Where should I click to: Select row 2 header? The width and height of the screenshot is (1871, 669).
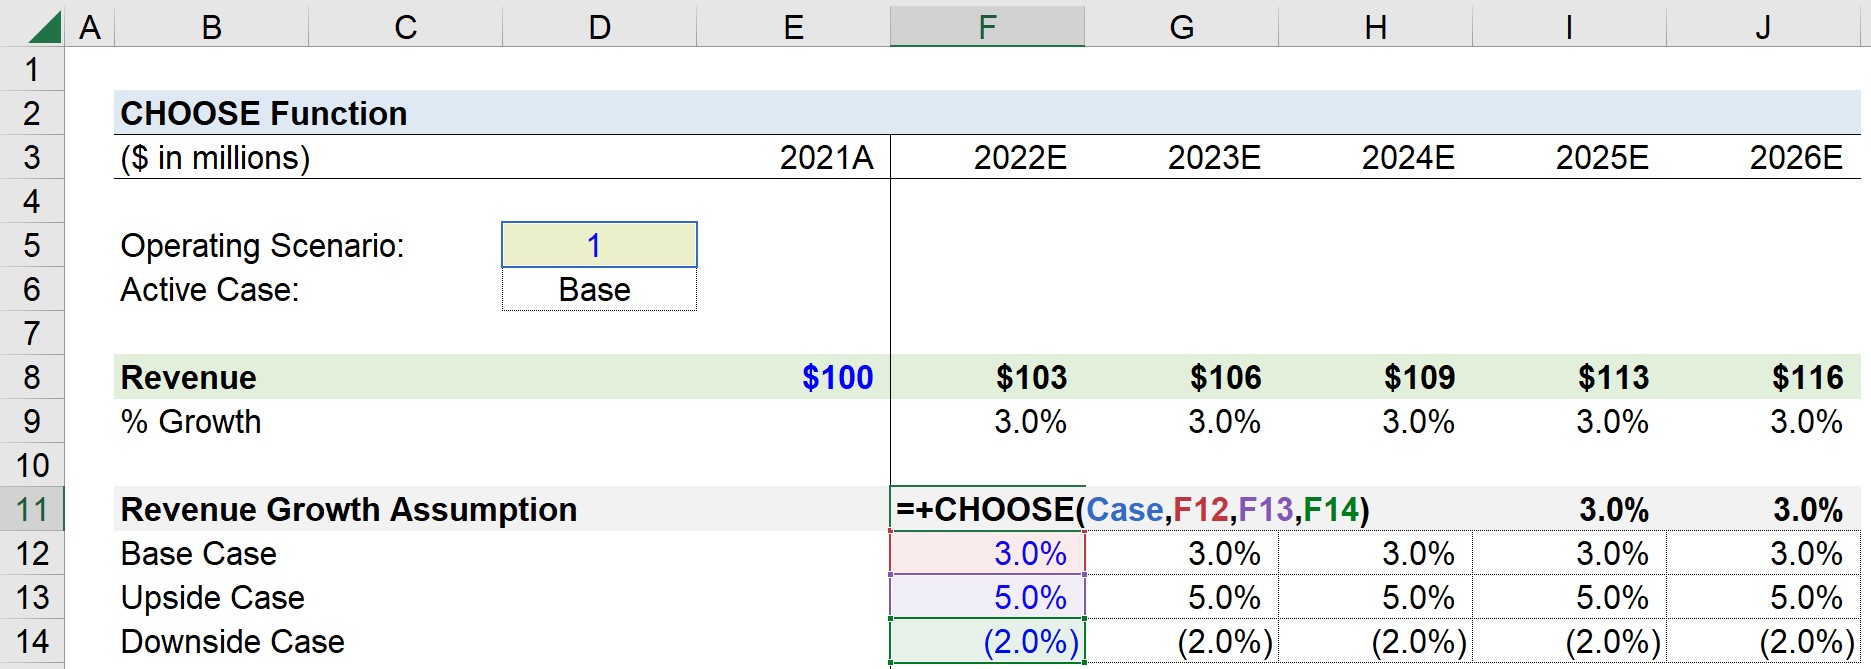32,113
